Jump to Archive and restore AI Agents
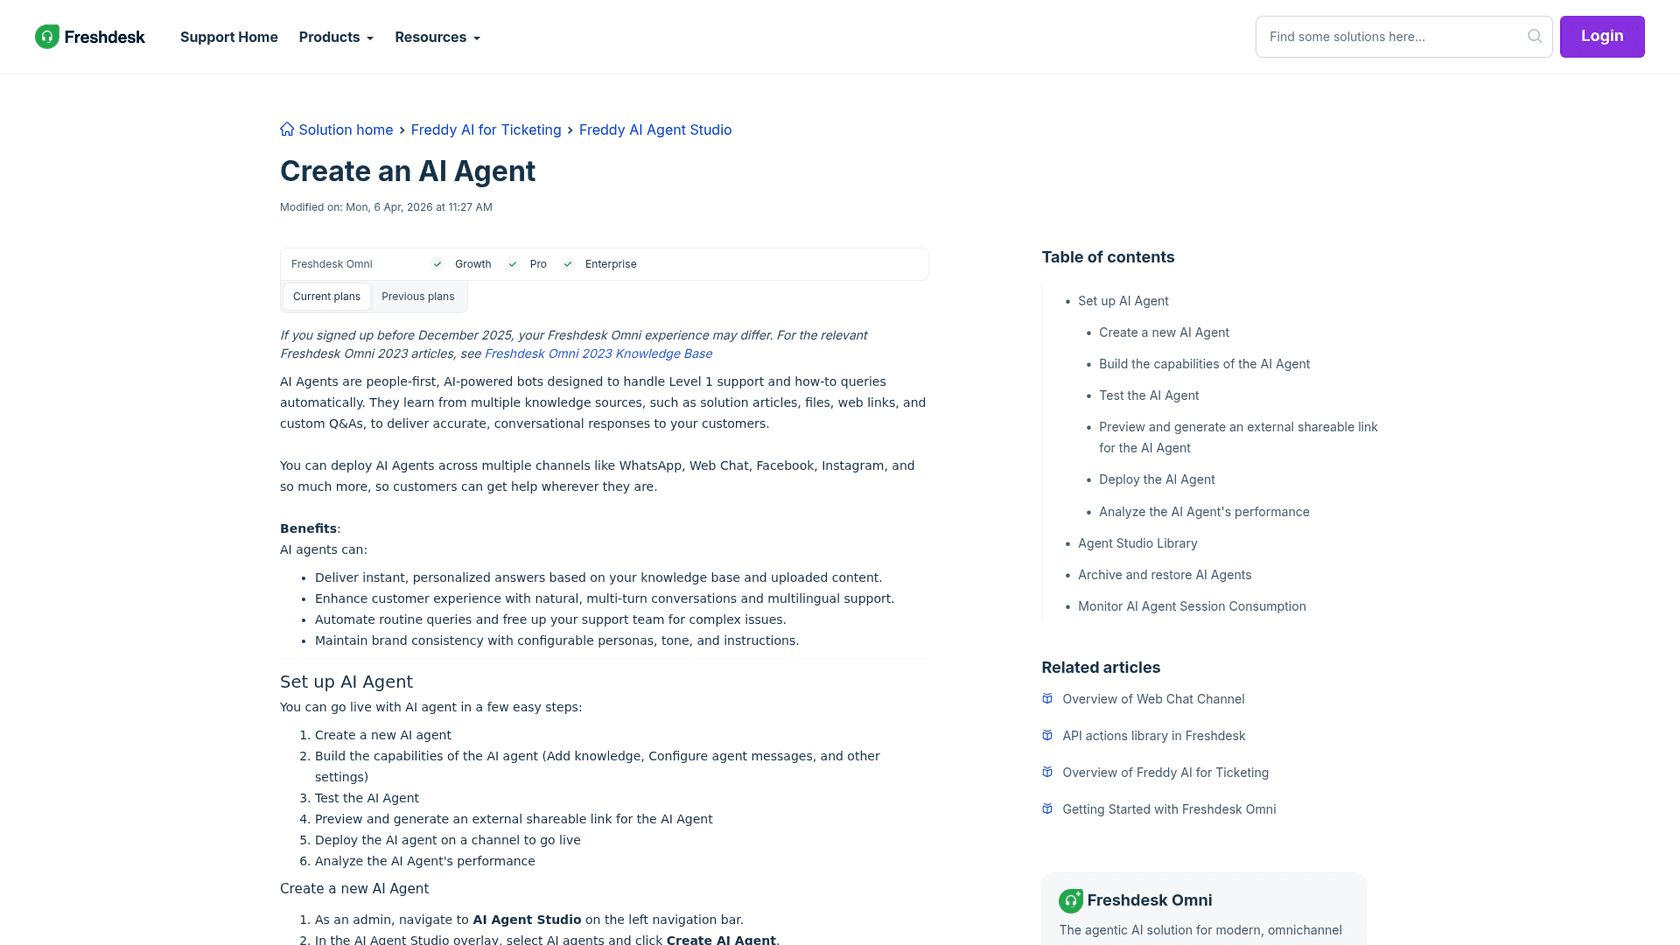 coord(1164,575)
